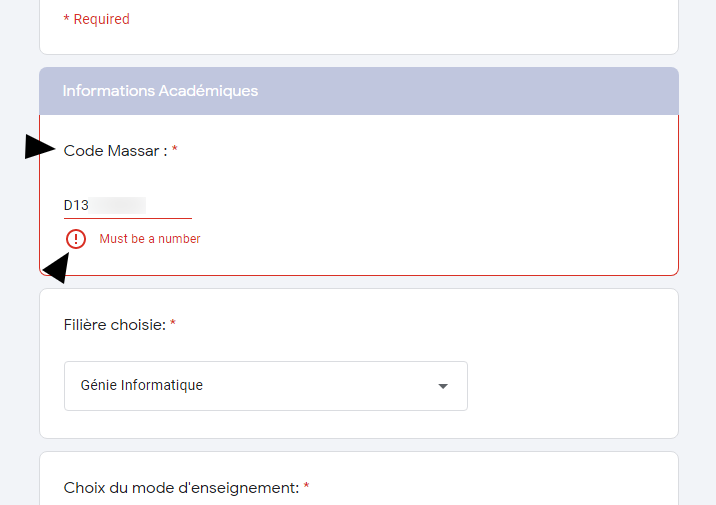Image resolution: width=716 pixels, height=505 pixels.
Task: Click the "Filière choisie:" question label
Action: (x=114, y=324)
